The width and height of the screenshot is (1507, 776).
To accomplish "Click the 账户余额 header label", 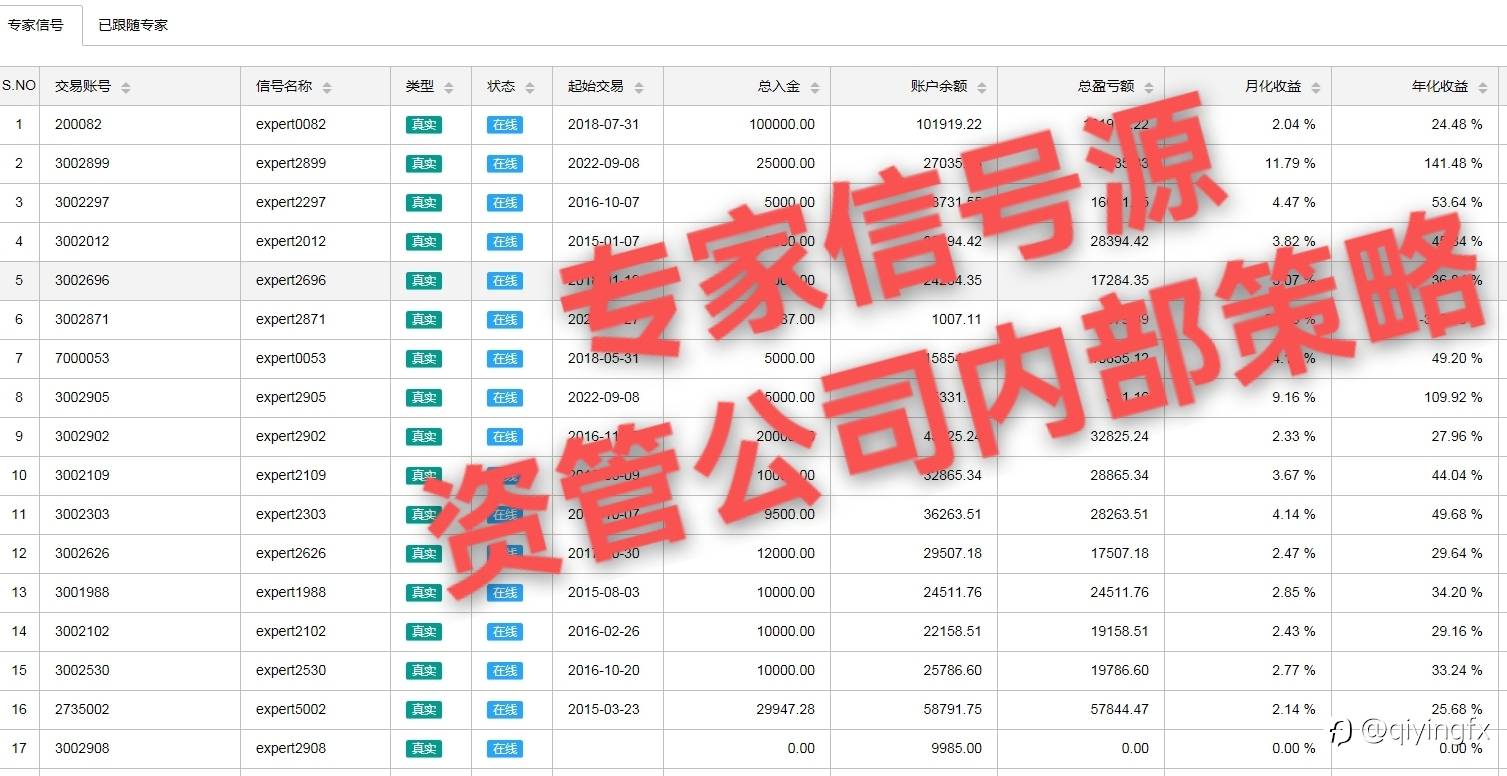I will 939,86.
